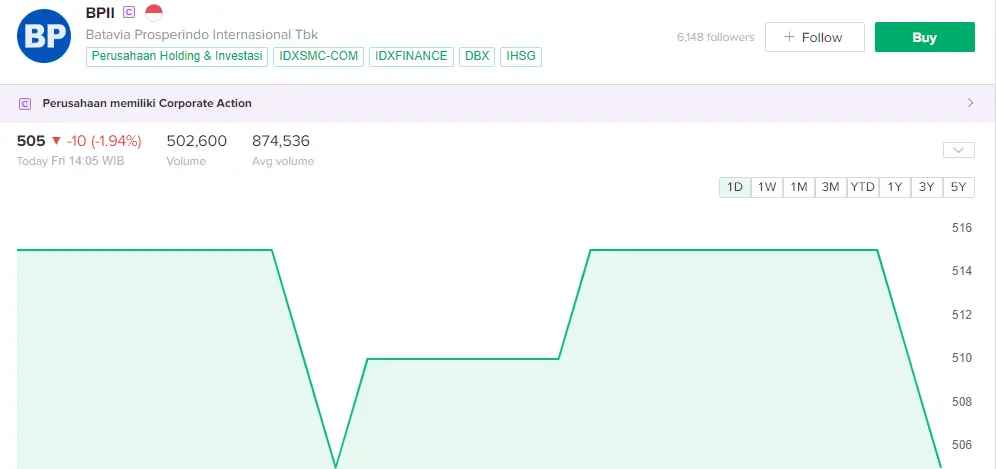Click the 'Today Fri 14:05 WIB' timestamp

point(71,161)
